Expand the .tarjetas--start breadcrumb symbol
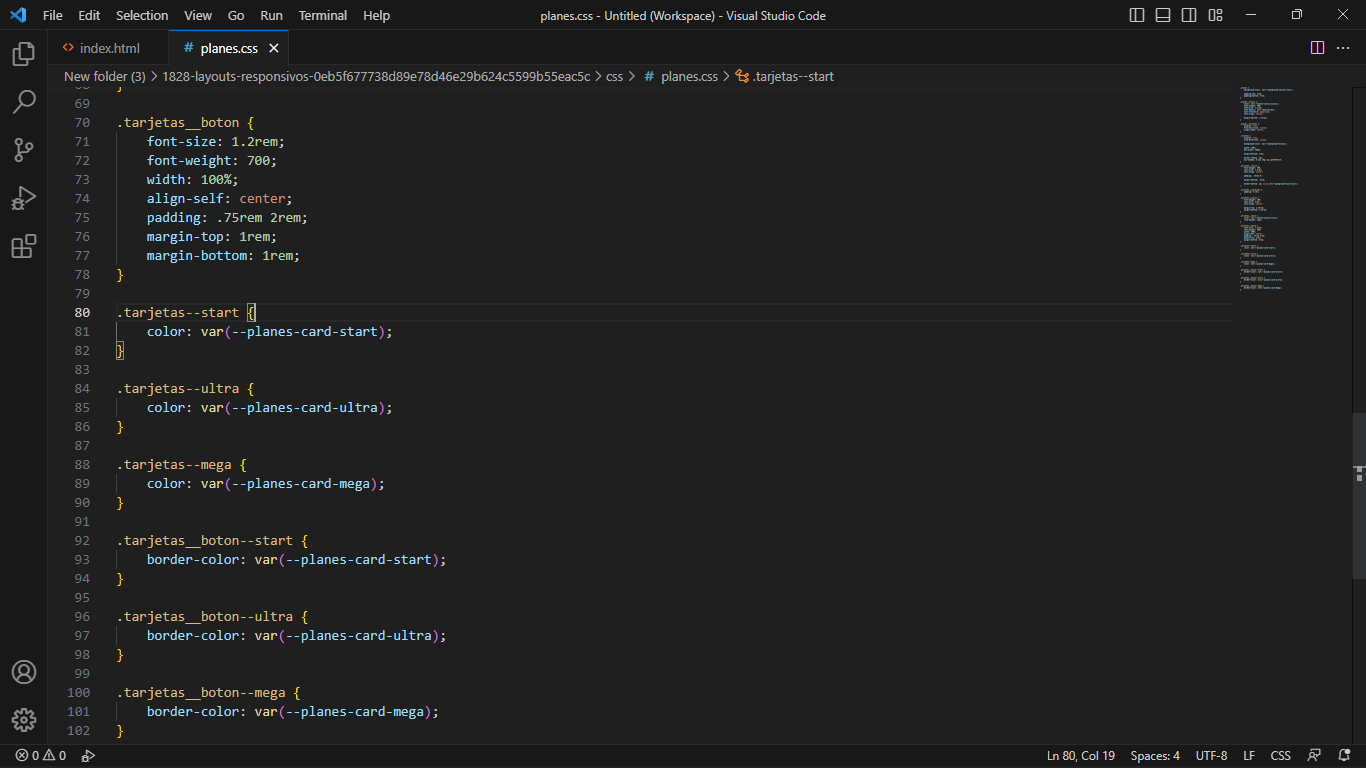Image resolution: width=1366 pixels, height=768 pixels. [792, 76]
